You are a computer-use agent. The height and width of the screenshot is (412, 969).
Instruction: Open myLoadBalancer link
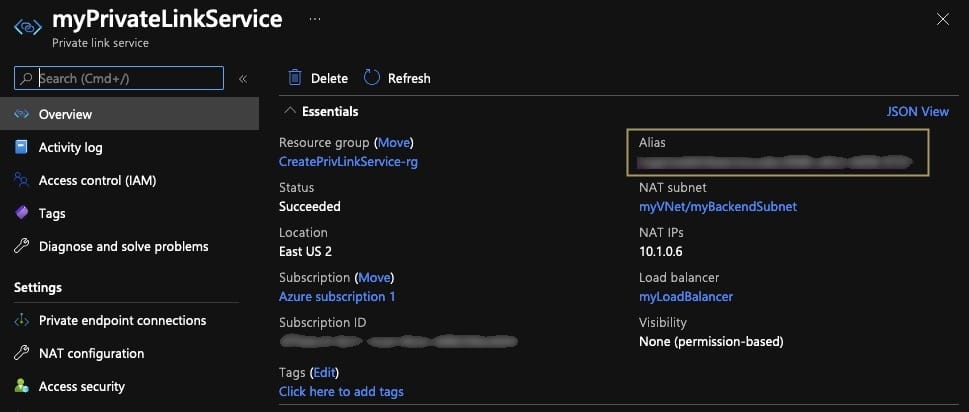coord(686,297)
